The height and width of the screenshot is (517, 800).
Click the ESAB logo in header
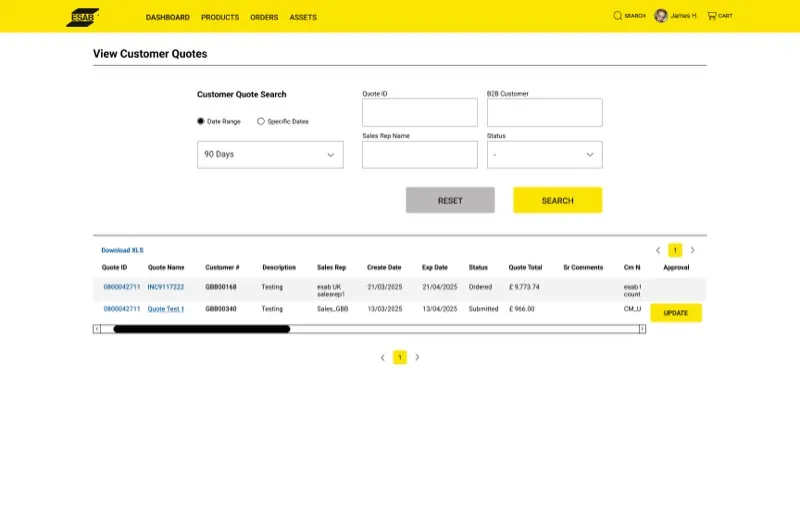pos(82,16)
